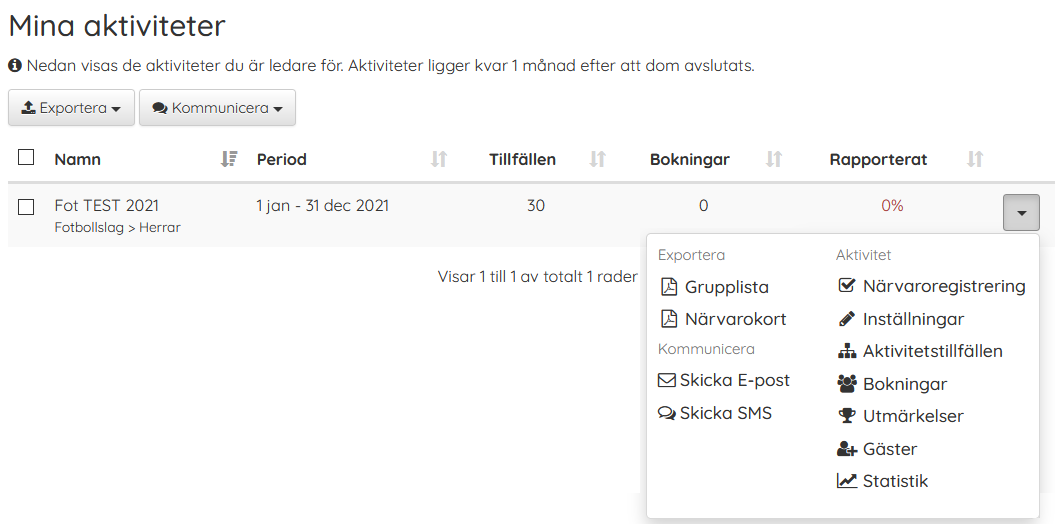Image resolution: width=1055 pixels, height=524 pixels.
Task: Sort by the Period column arrows
Action: 438,159
